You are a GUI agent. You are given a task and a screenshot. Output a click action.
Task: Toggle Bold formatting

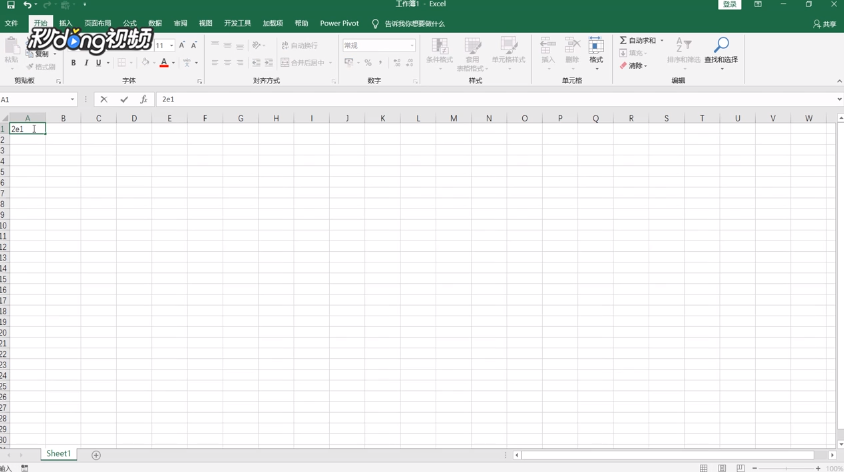tap(73, 63)
